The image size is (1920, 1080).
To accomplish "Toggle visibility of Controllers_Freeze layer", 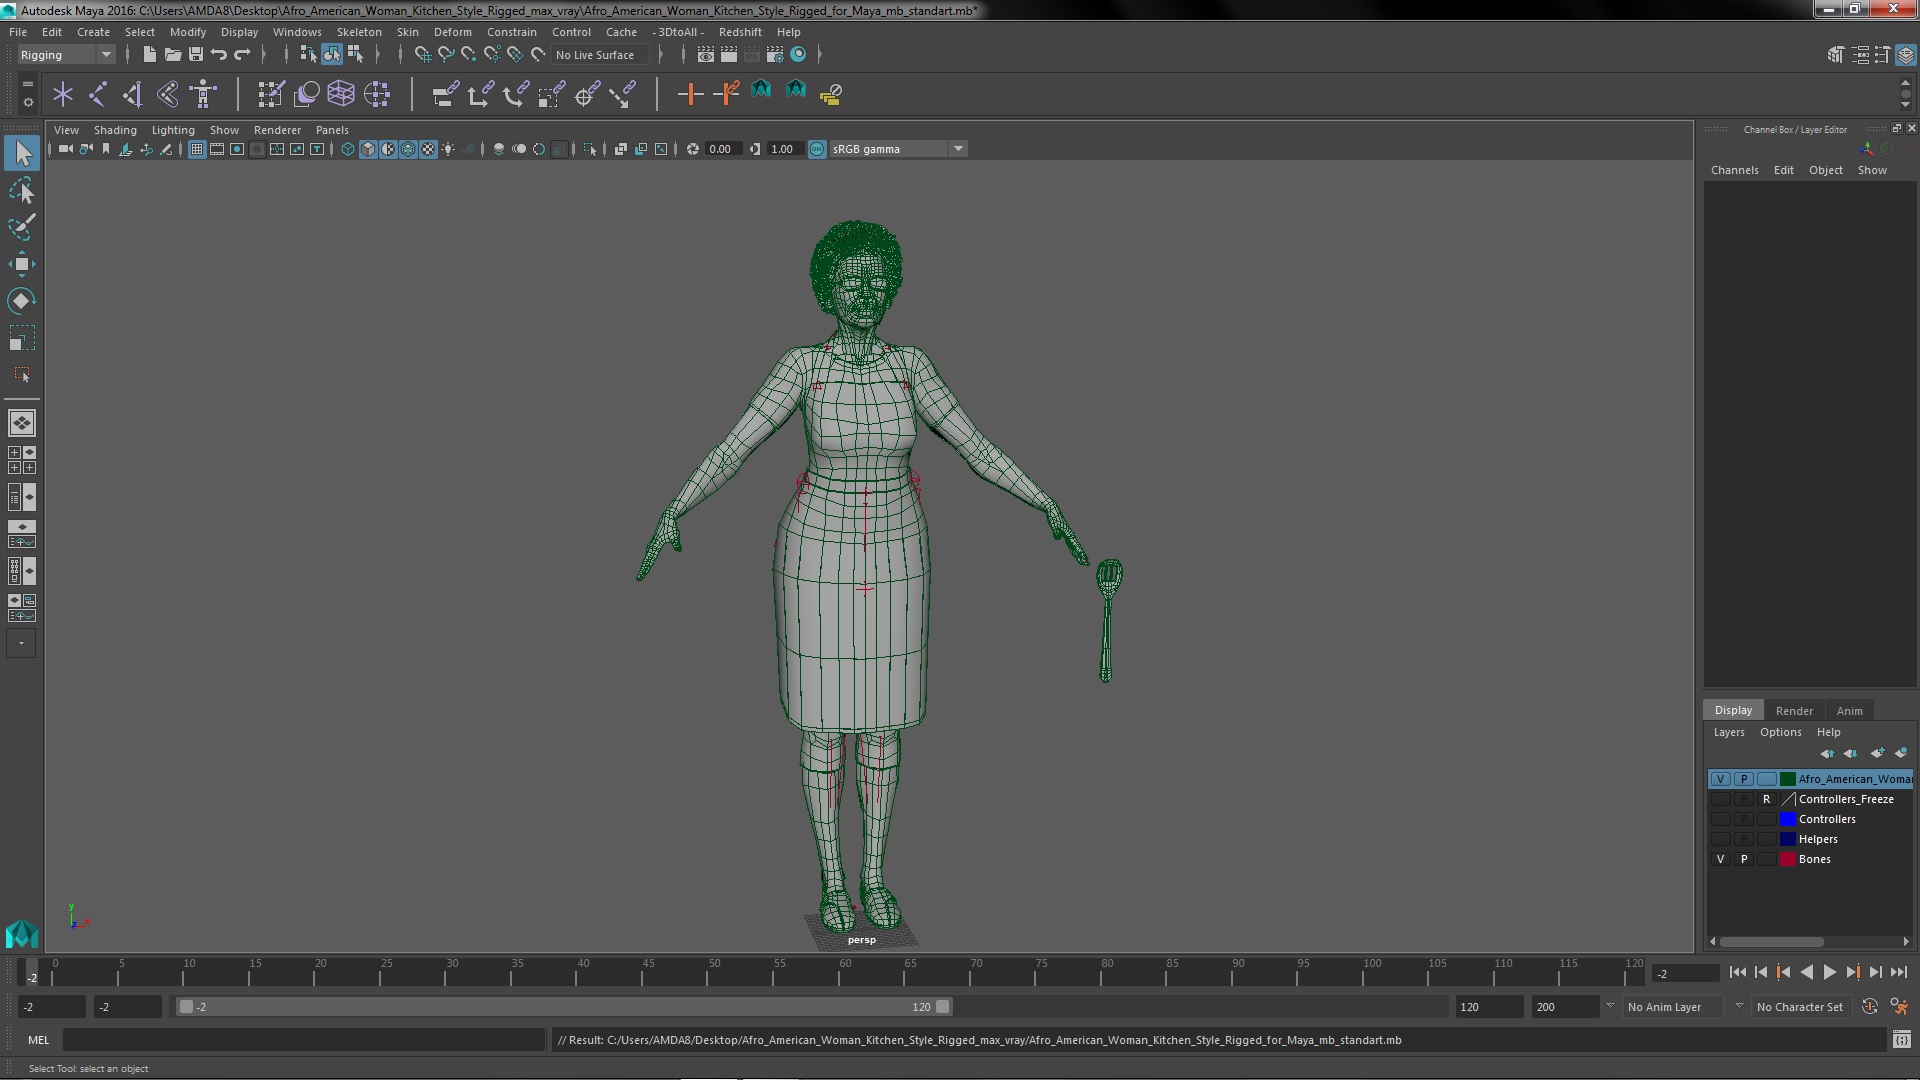I will tap(1720, 799).
